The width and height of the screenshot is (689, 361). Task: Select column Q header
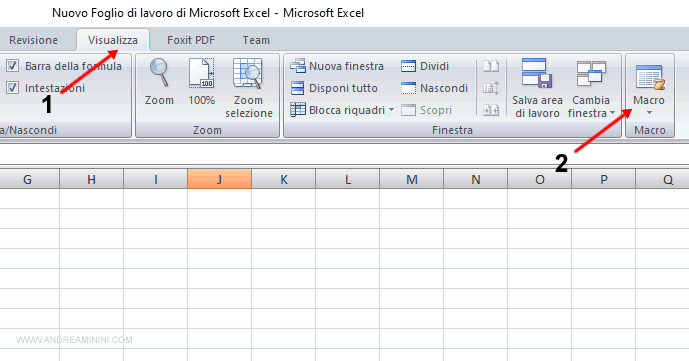[x=663, y=179]
